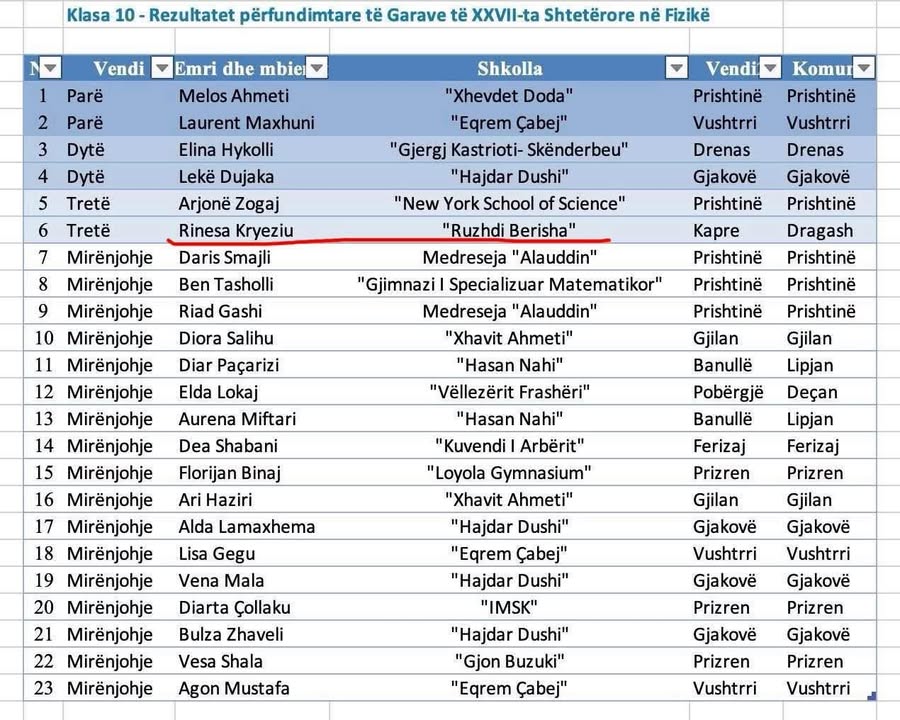This screenshot has width=900, height=720.
Task: Select the cell with name Agon Mustafa
Action: [x=234, y=688]
